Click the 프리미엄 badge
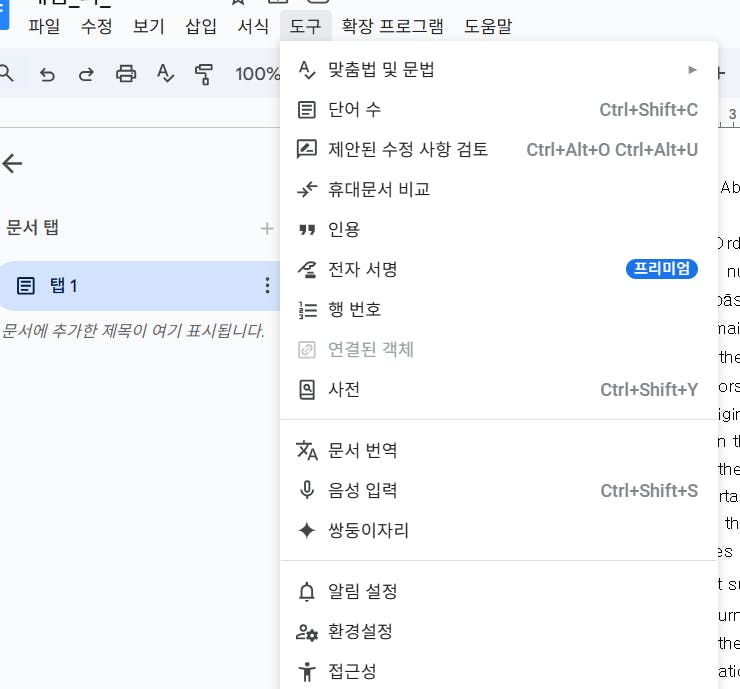The image size is (740, 689). click(x=662, y=269)
